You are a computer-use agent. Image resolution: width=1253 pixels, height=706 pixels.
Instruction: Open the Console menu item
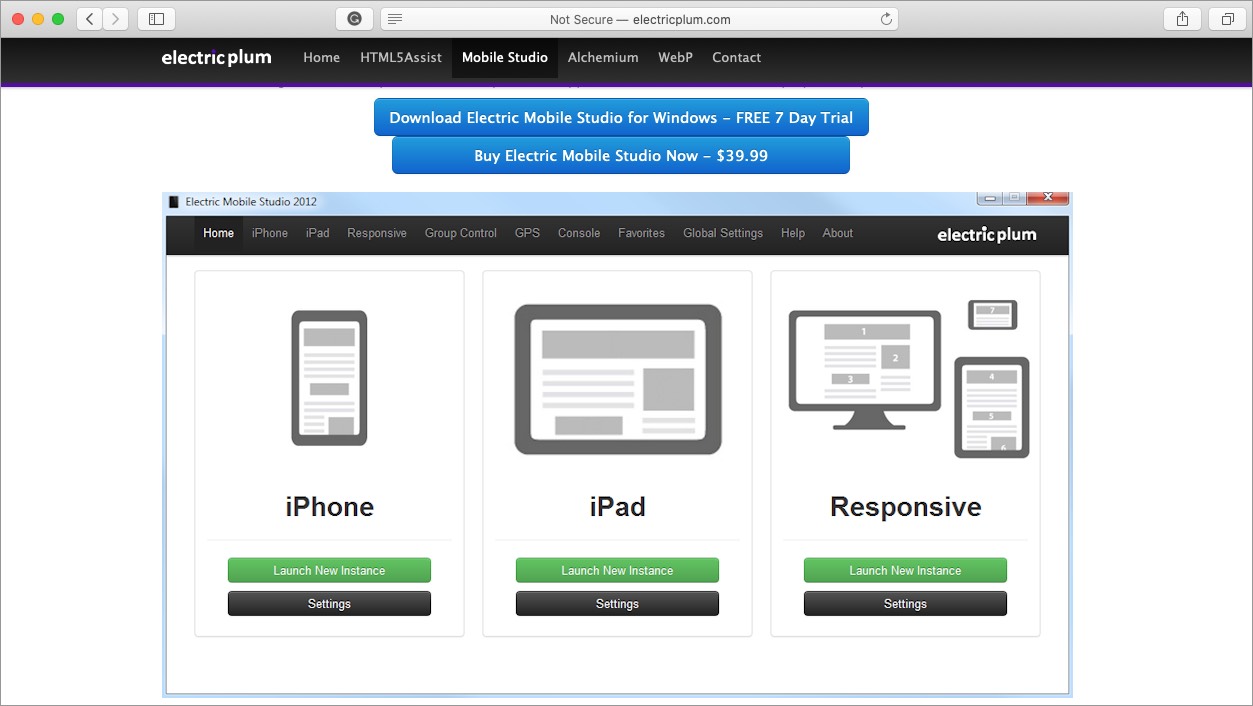pyautogui.click(x=578, y=233)
